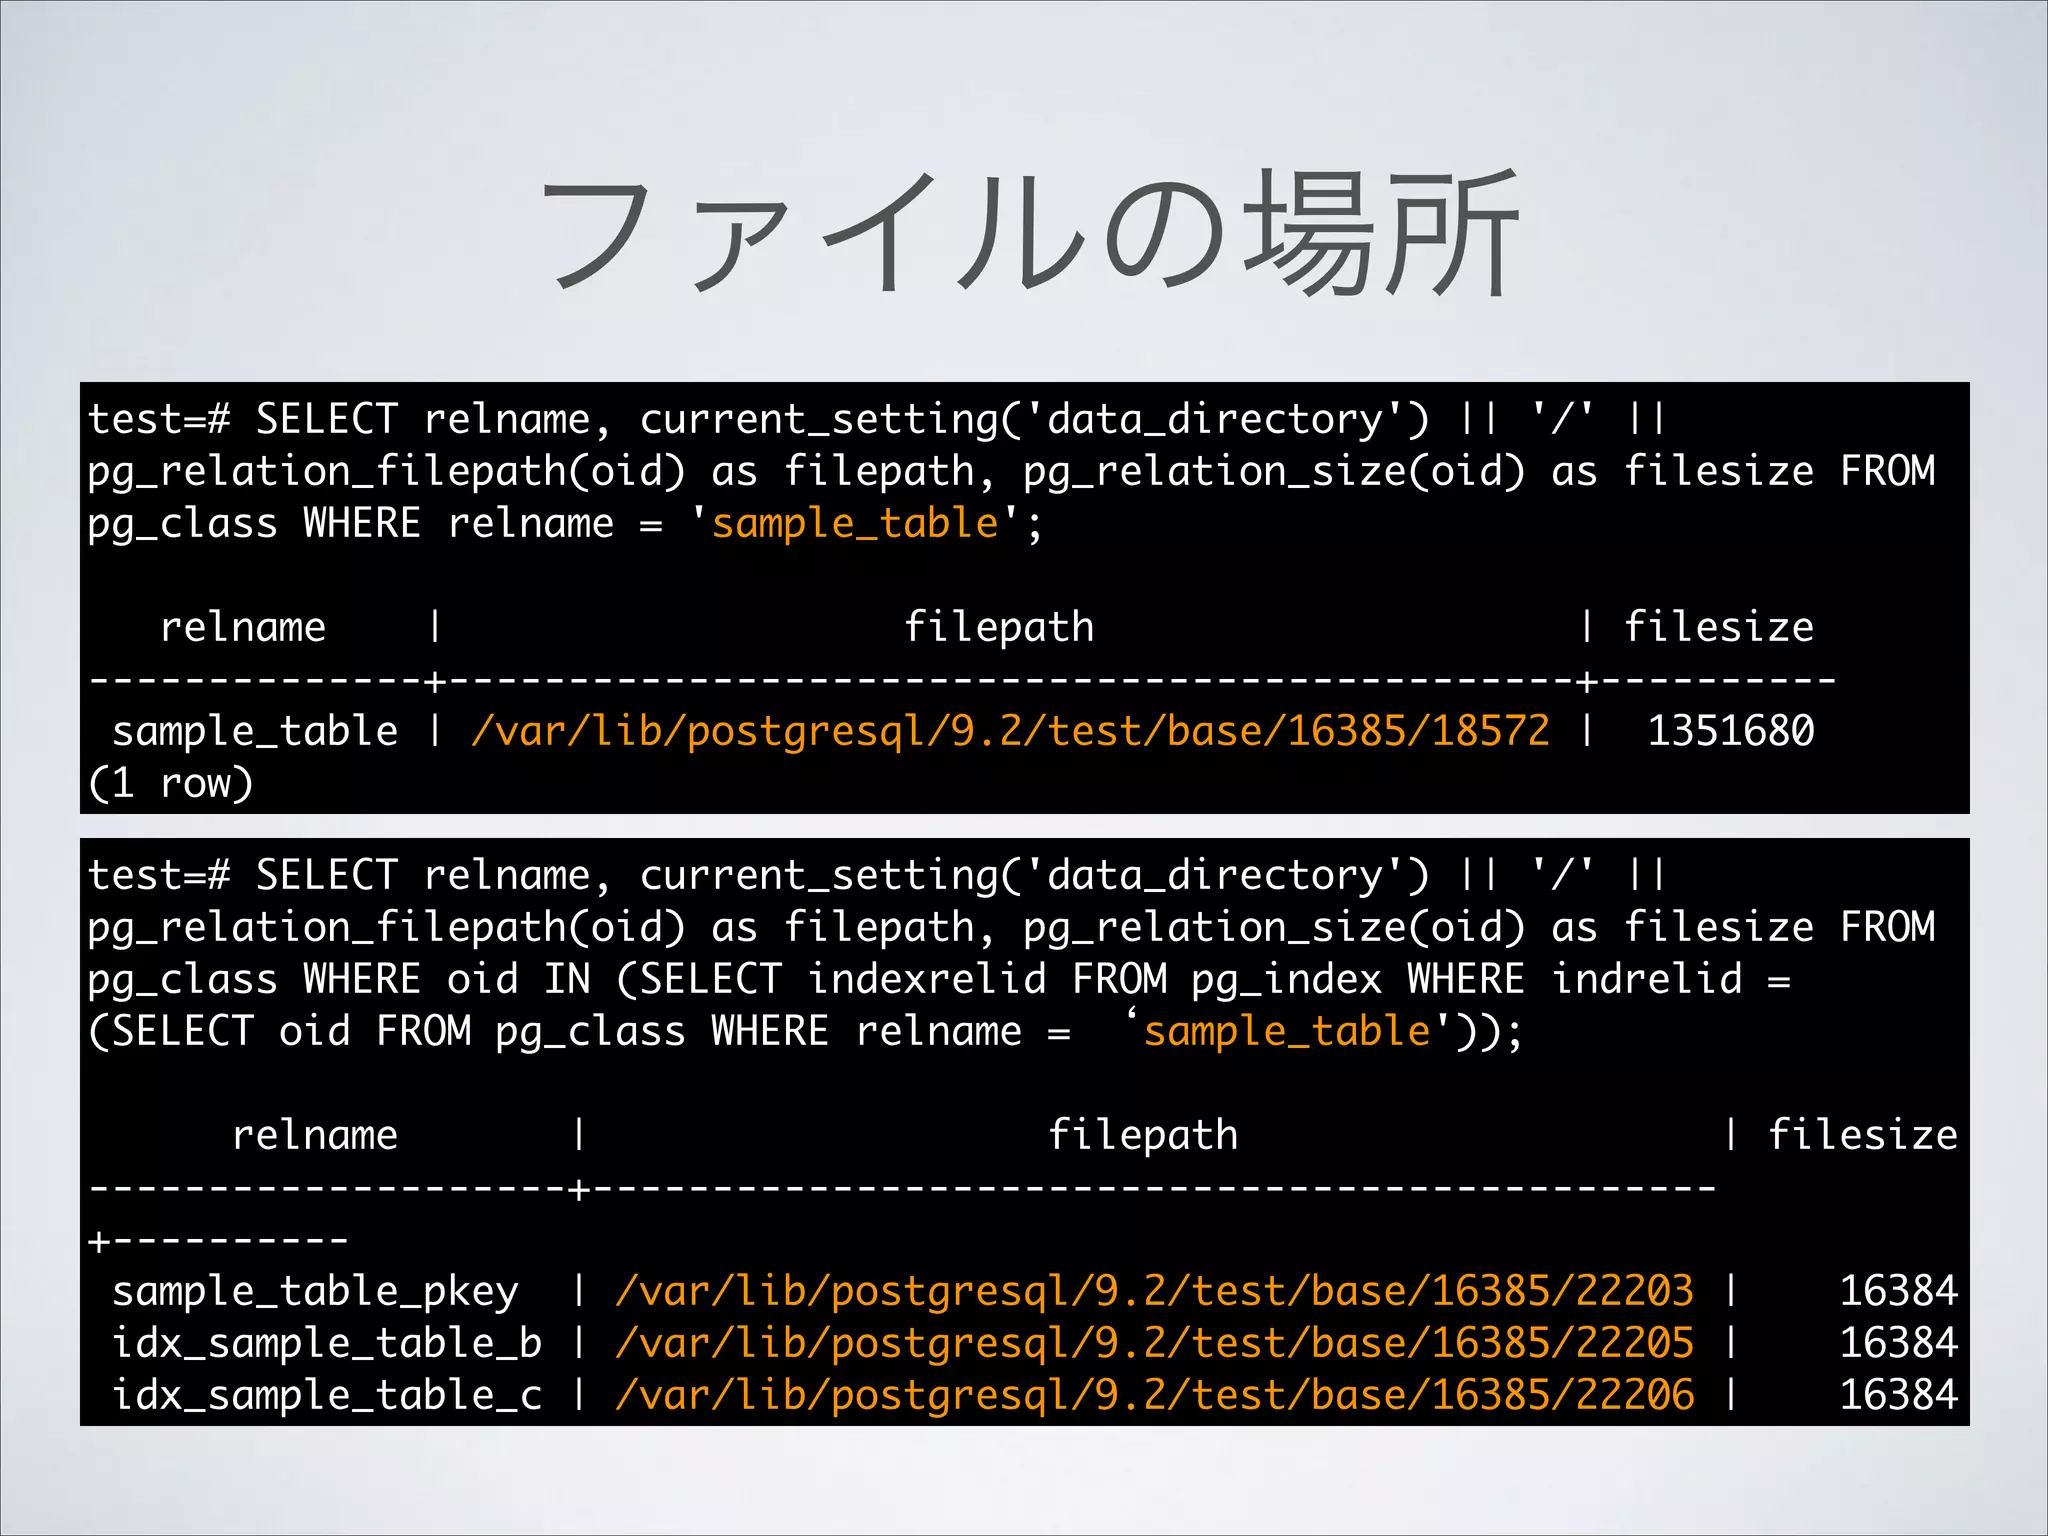Click filesize 16384 in idx_sample_table_b row
The height and width of the screenshot is (1536, 2048).
1898,1343
